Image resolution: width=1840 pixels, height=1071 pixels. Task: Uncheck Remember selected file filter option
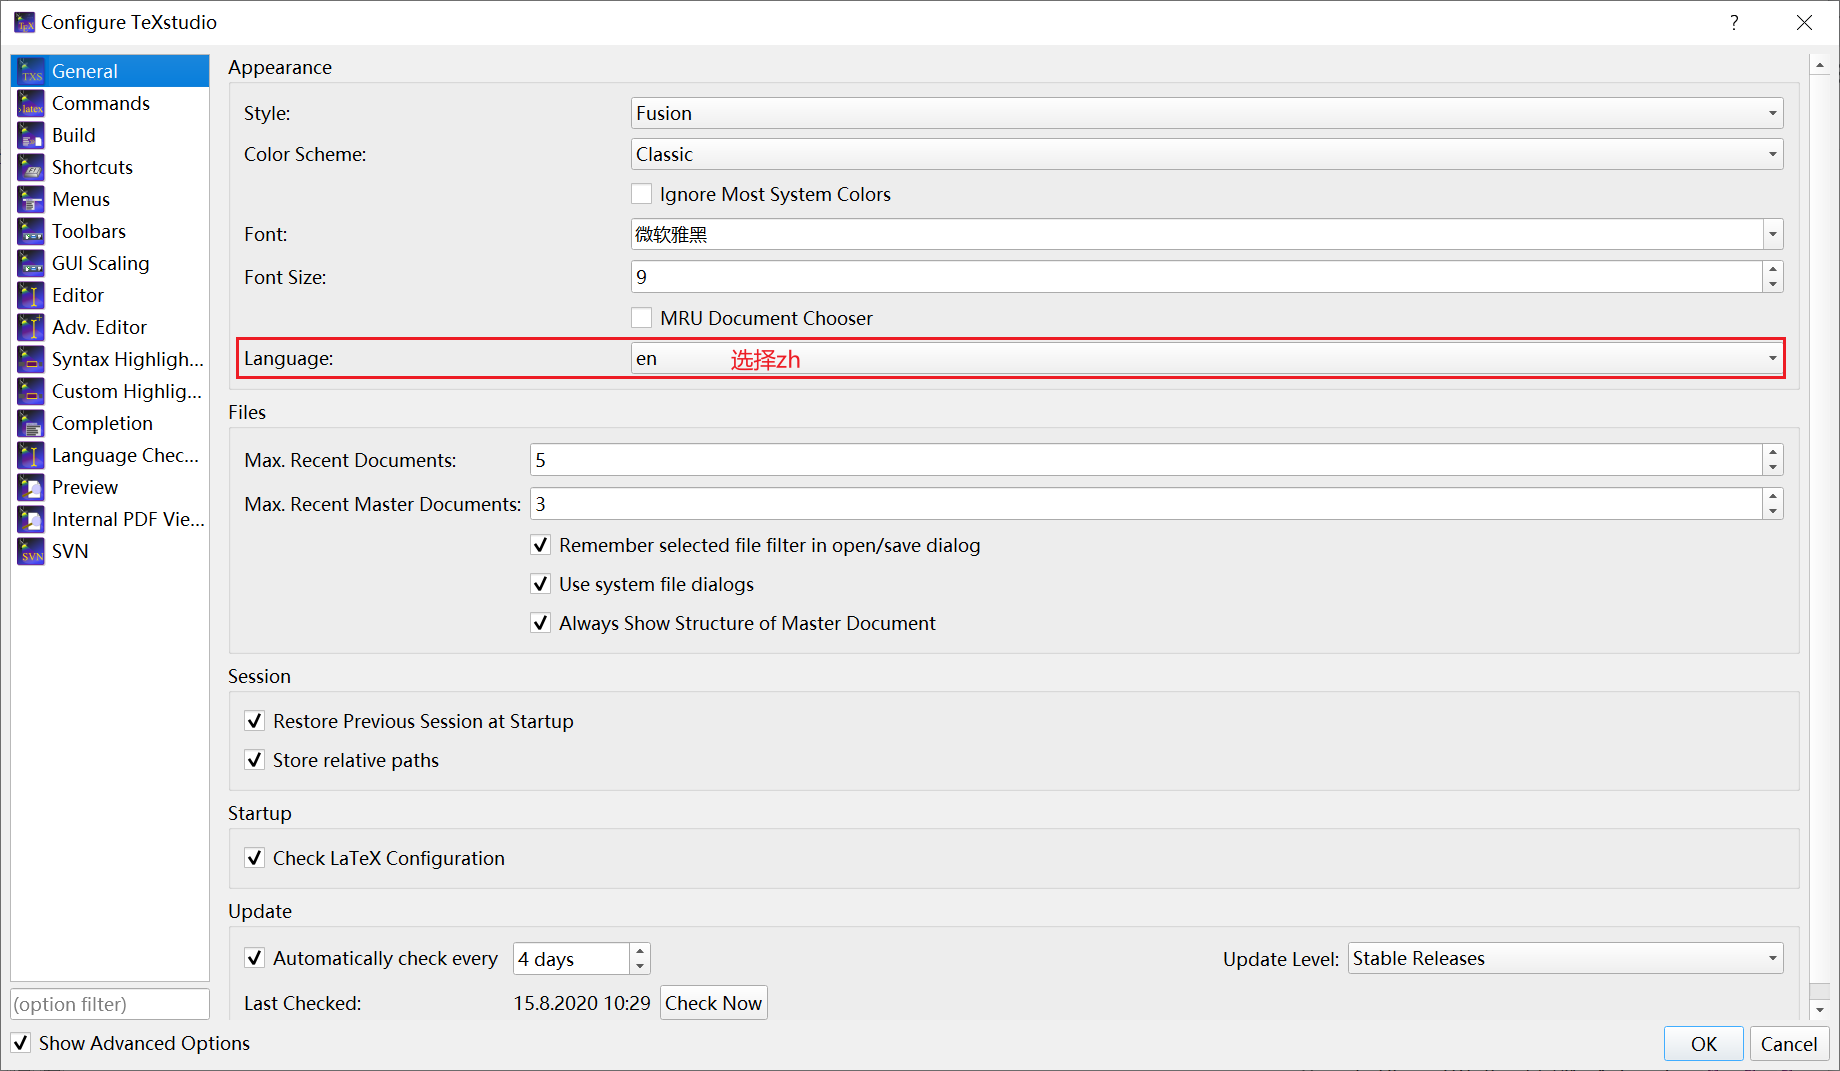click(541, 545)
